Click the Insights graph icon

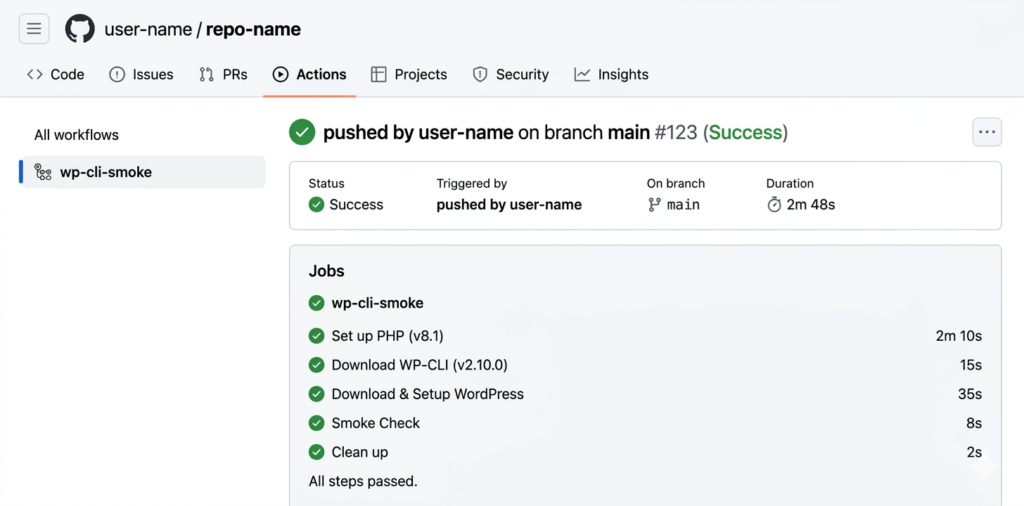[x=582, y=74]
